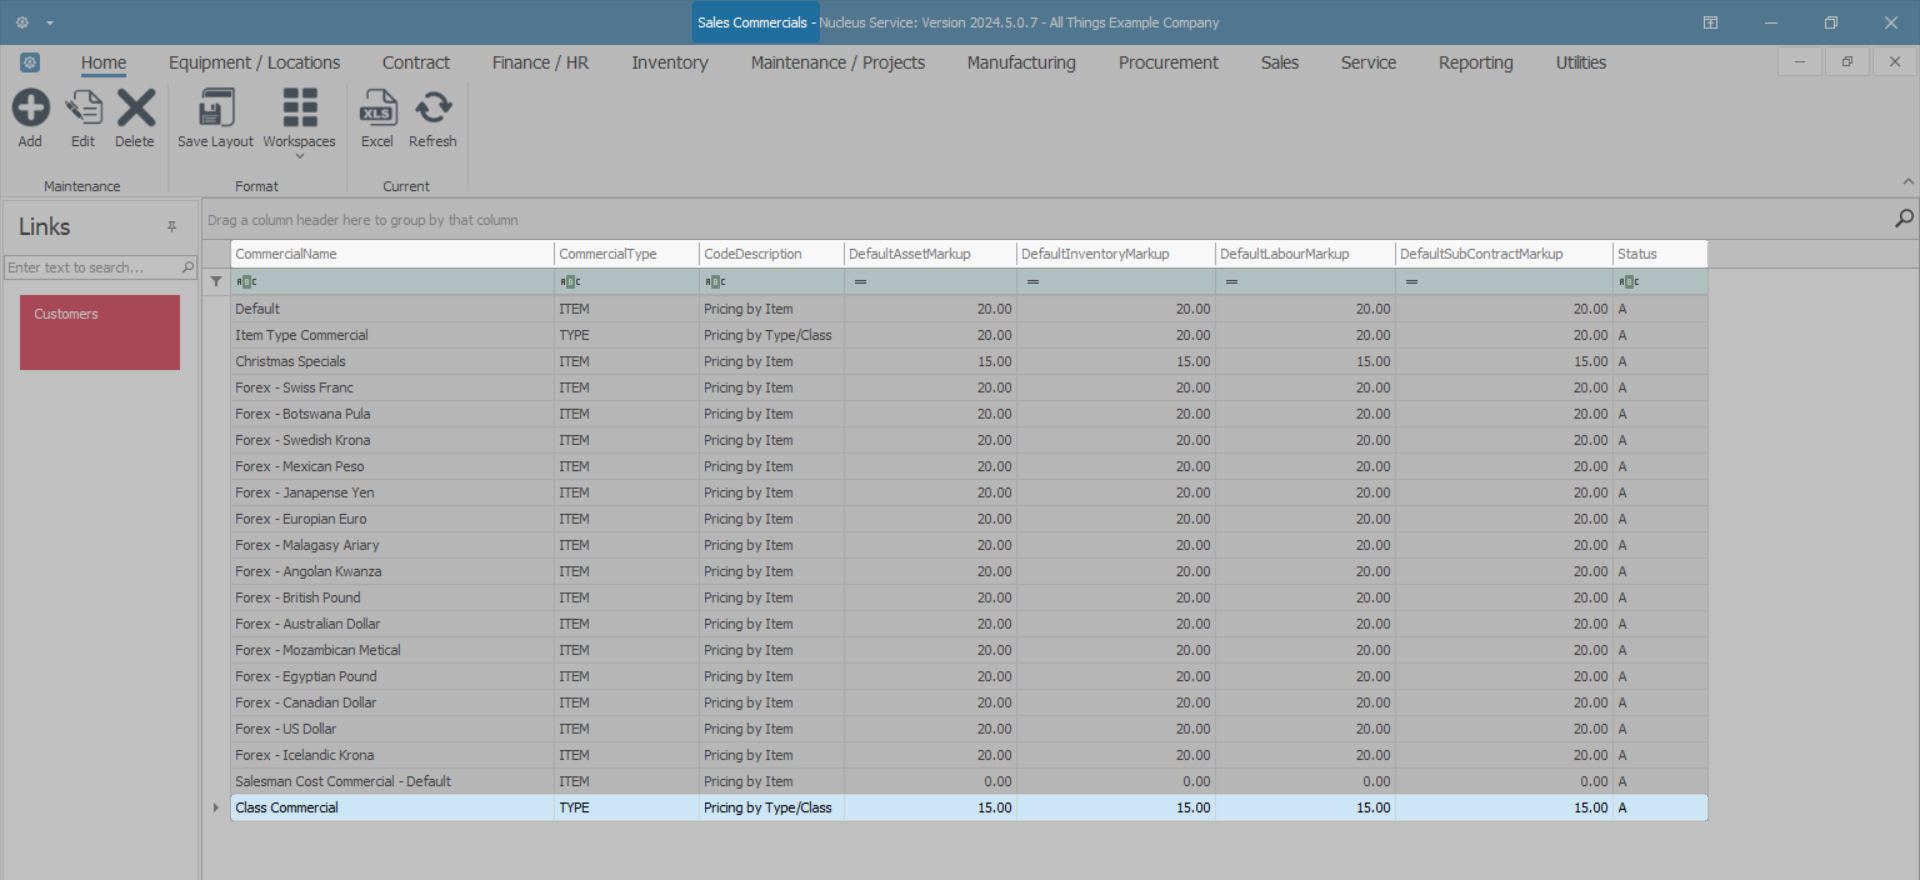The image size is (1920, 880).
Task: Click the Delete record icon
Action: pos(135,109)
